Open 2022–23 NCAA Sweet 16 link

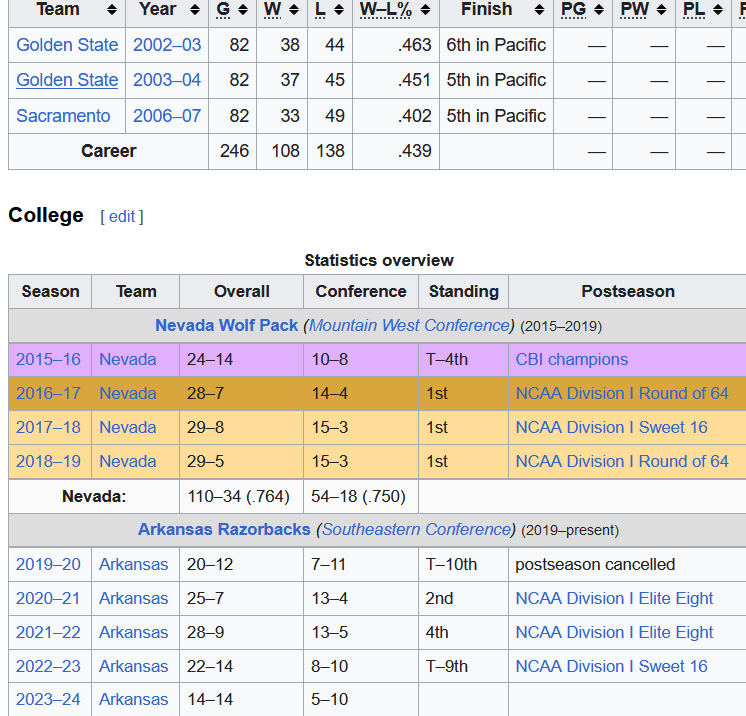tap(611, 667)
